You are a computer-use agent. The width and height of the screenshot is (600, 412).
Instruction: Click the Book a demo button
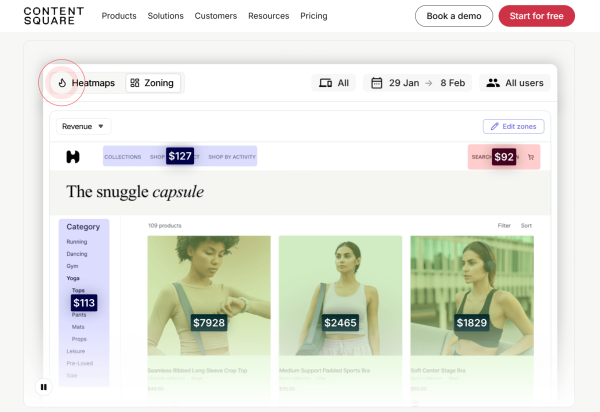(454, 16)
